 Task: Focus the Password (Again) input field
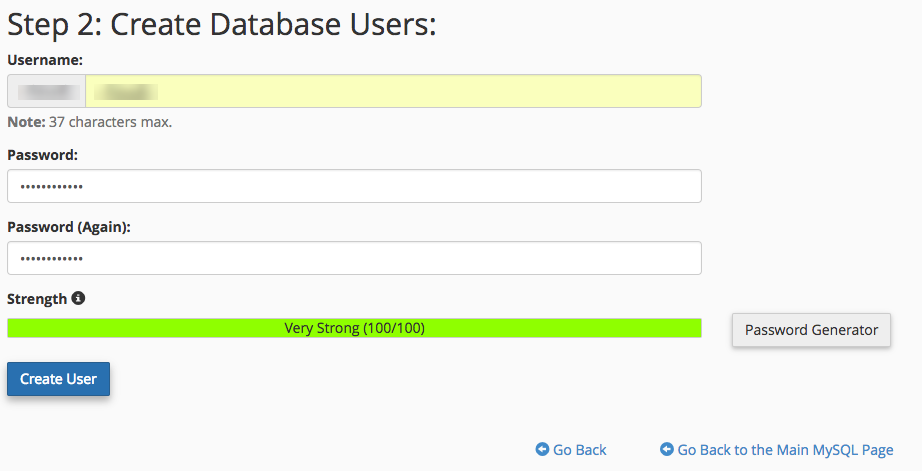point(354,258)
